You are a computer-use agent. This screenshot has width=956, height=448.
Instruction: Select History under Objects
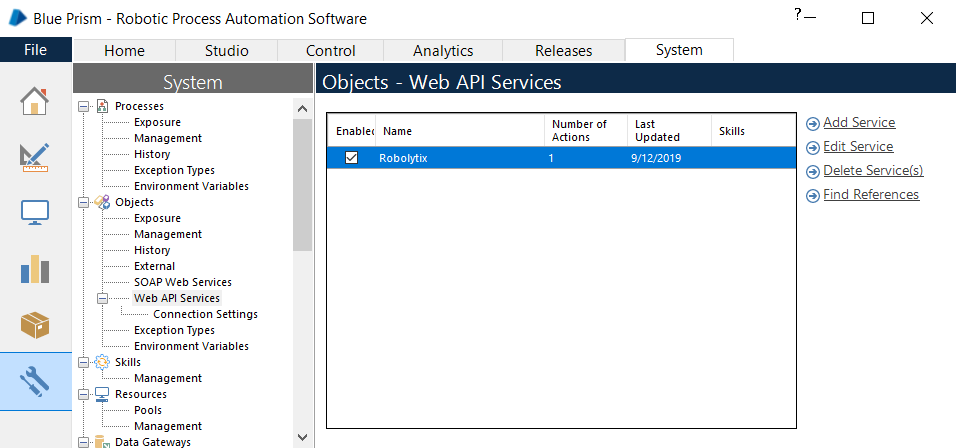(x=152, y=250)
